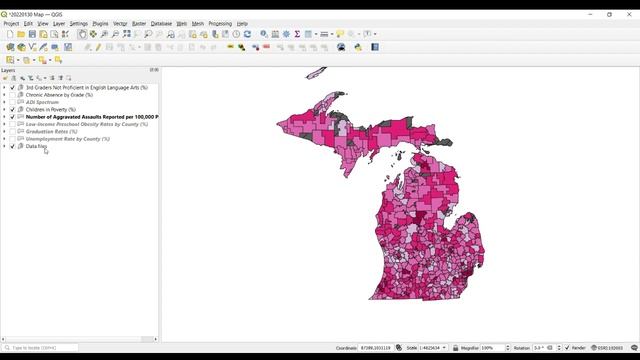Click the Refresh map icon
This screenshot has width=640, height=360.
[247, 34]
